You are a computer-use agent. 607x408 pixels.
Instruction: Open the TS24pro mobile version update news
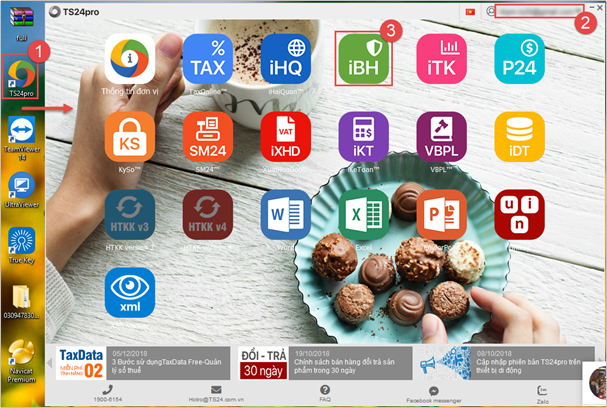507,363
